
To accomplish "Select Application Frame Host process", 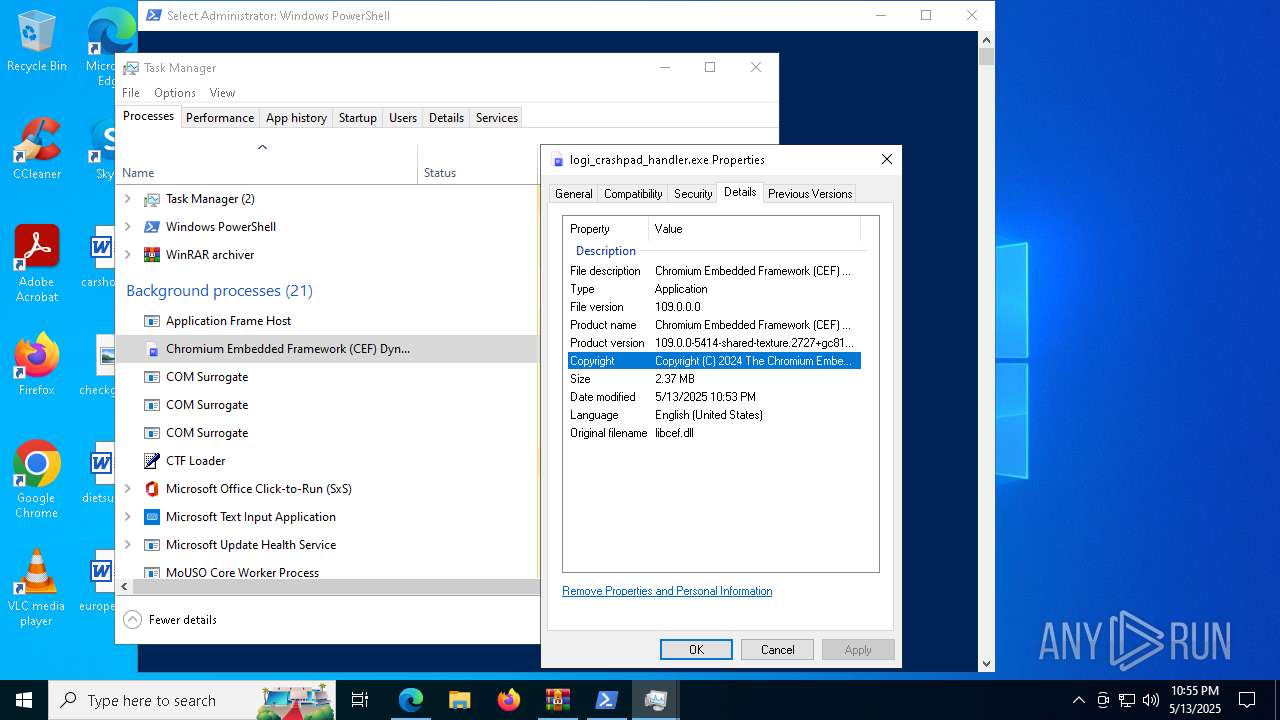I will click(327, 321).
